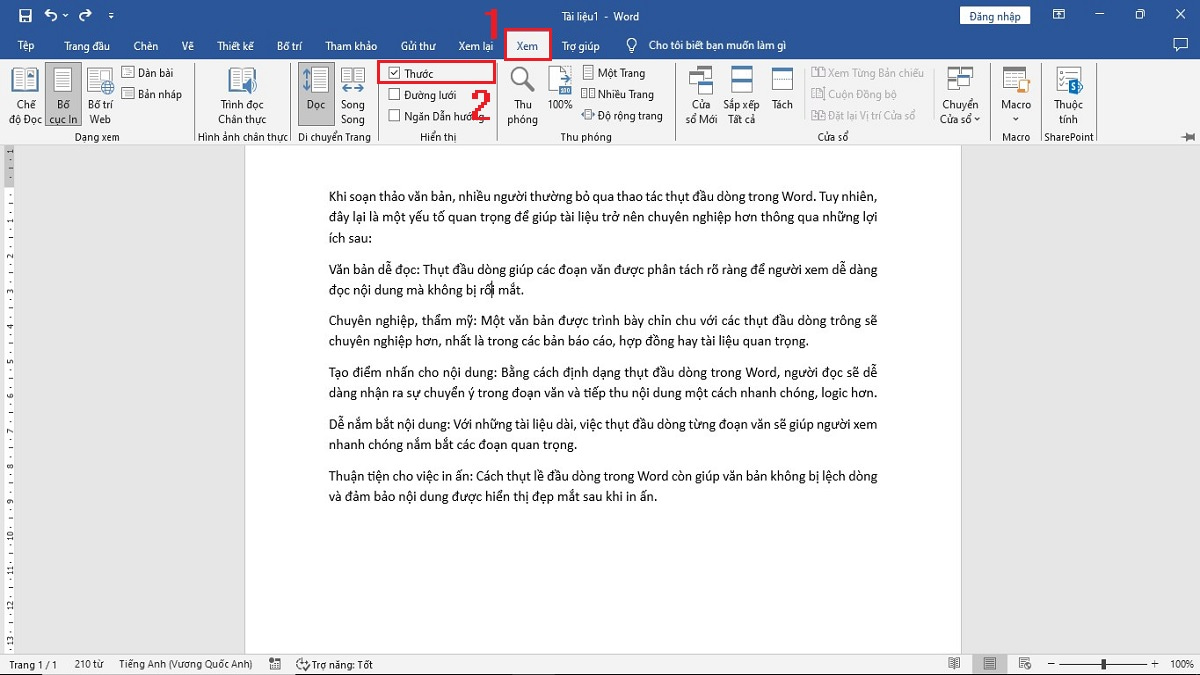Uncheck the Thước ruler checkbox

395,73
